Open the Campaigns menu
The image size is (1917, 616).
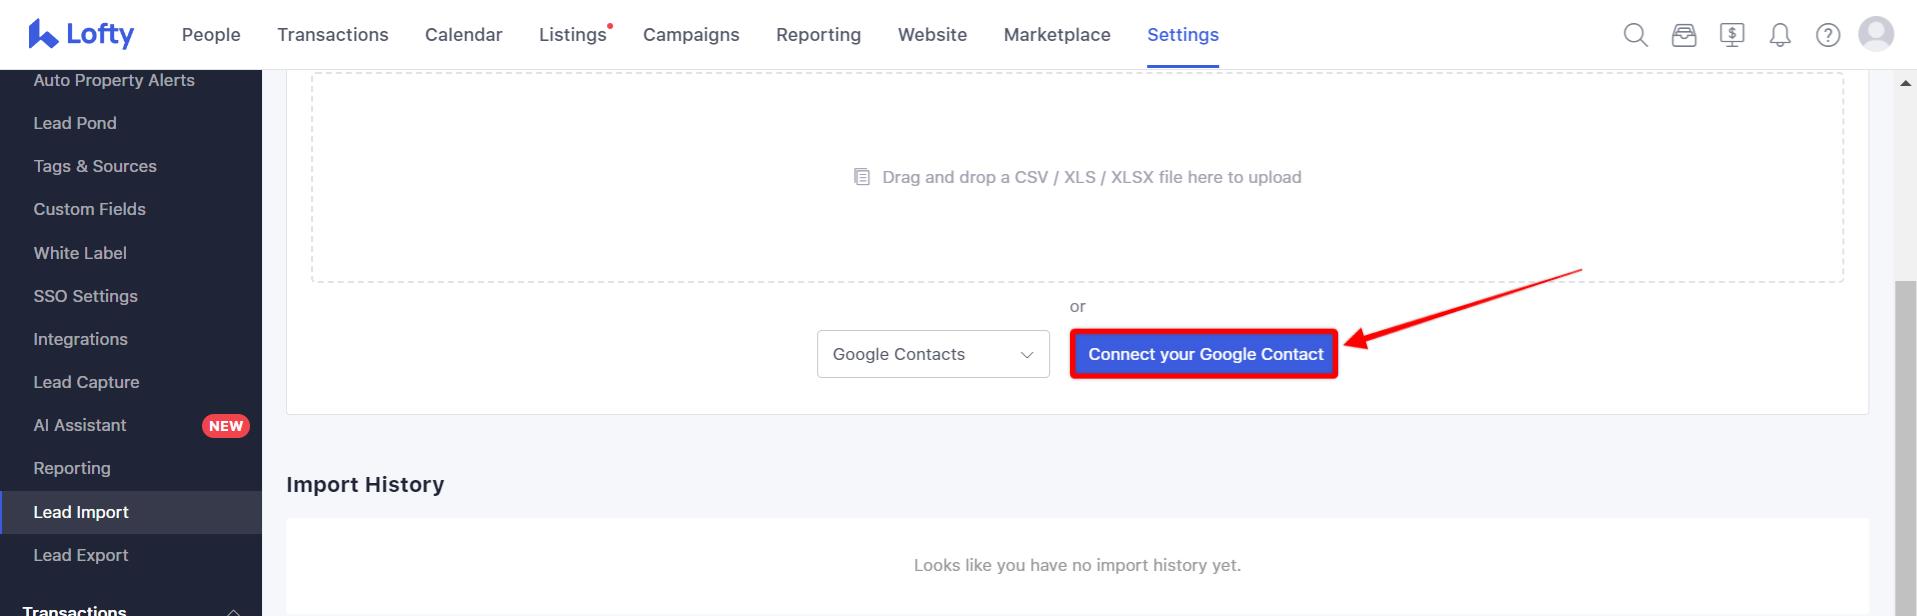click(691, 35)
